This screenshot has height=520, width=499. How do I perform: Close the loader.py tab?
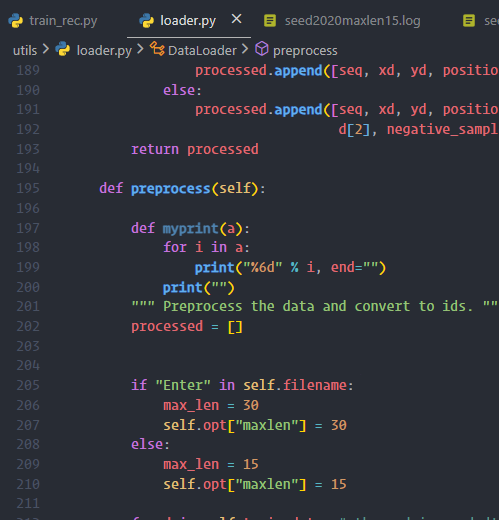tap(236, 19)
